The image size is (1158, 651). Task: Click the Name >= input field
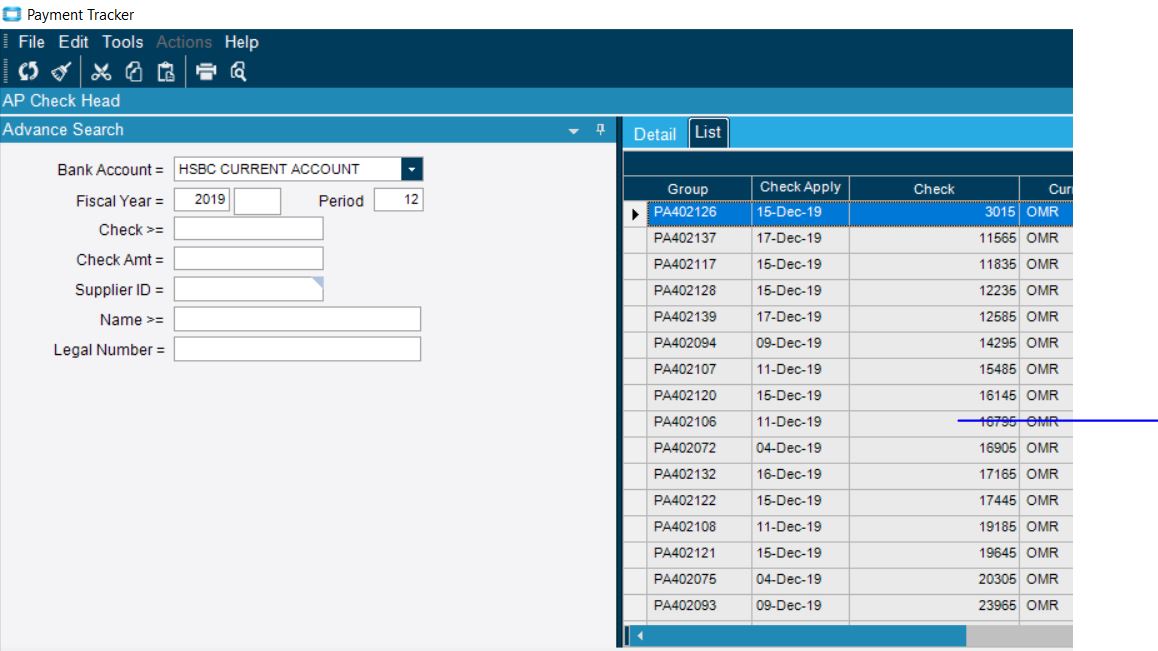point(297,319)
